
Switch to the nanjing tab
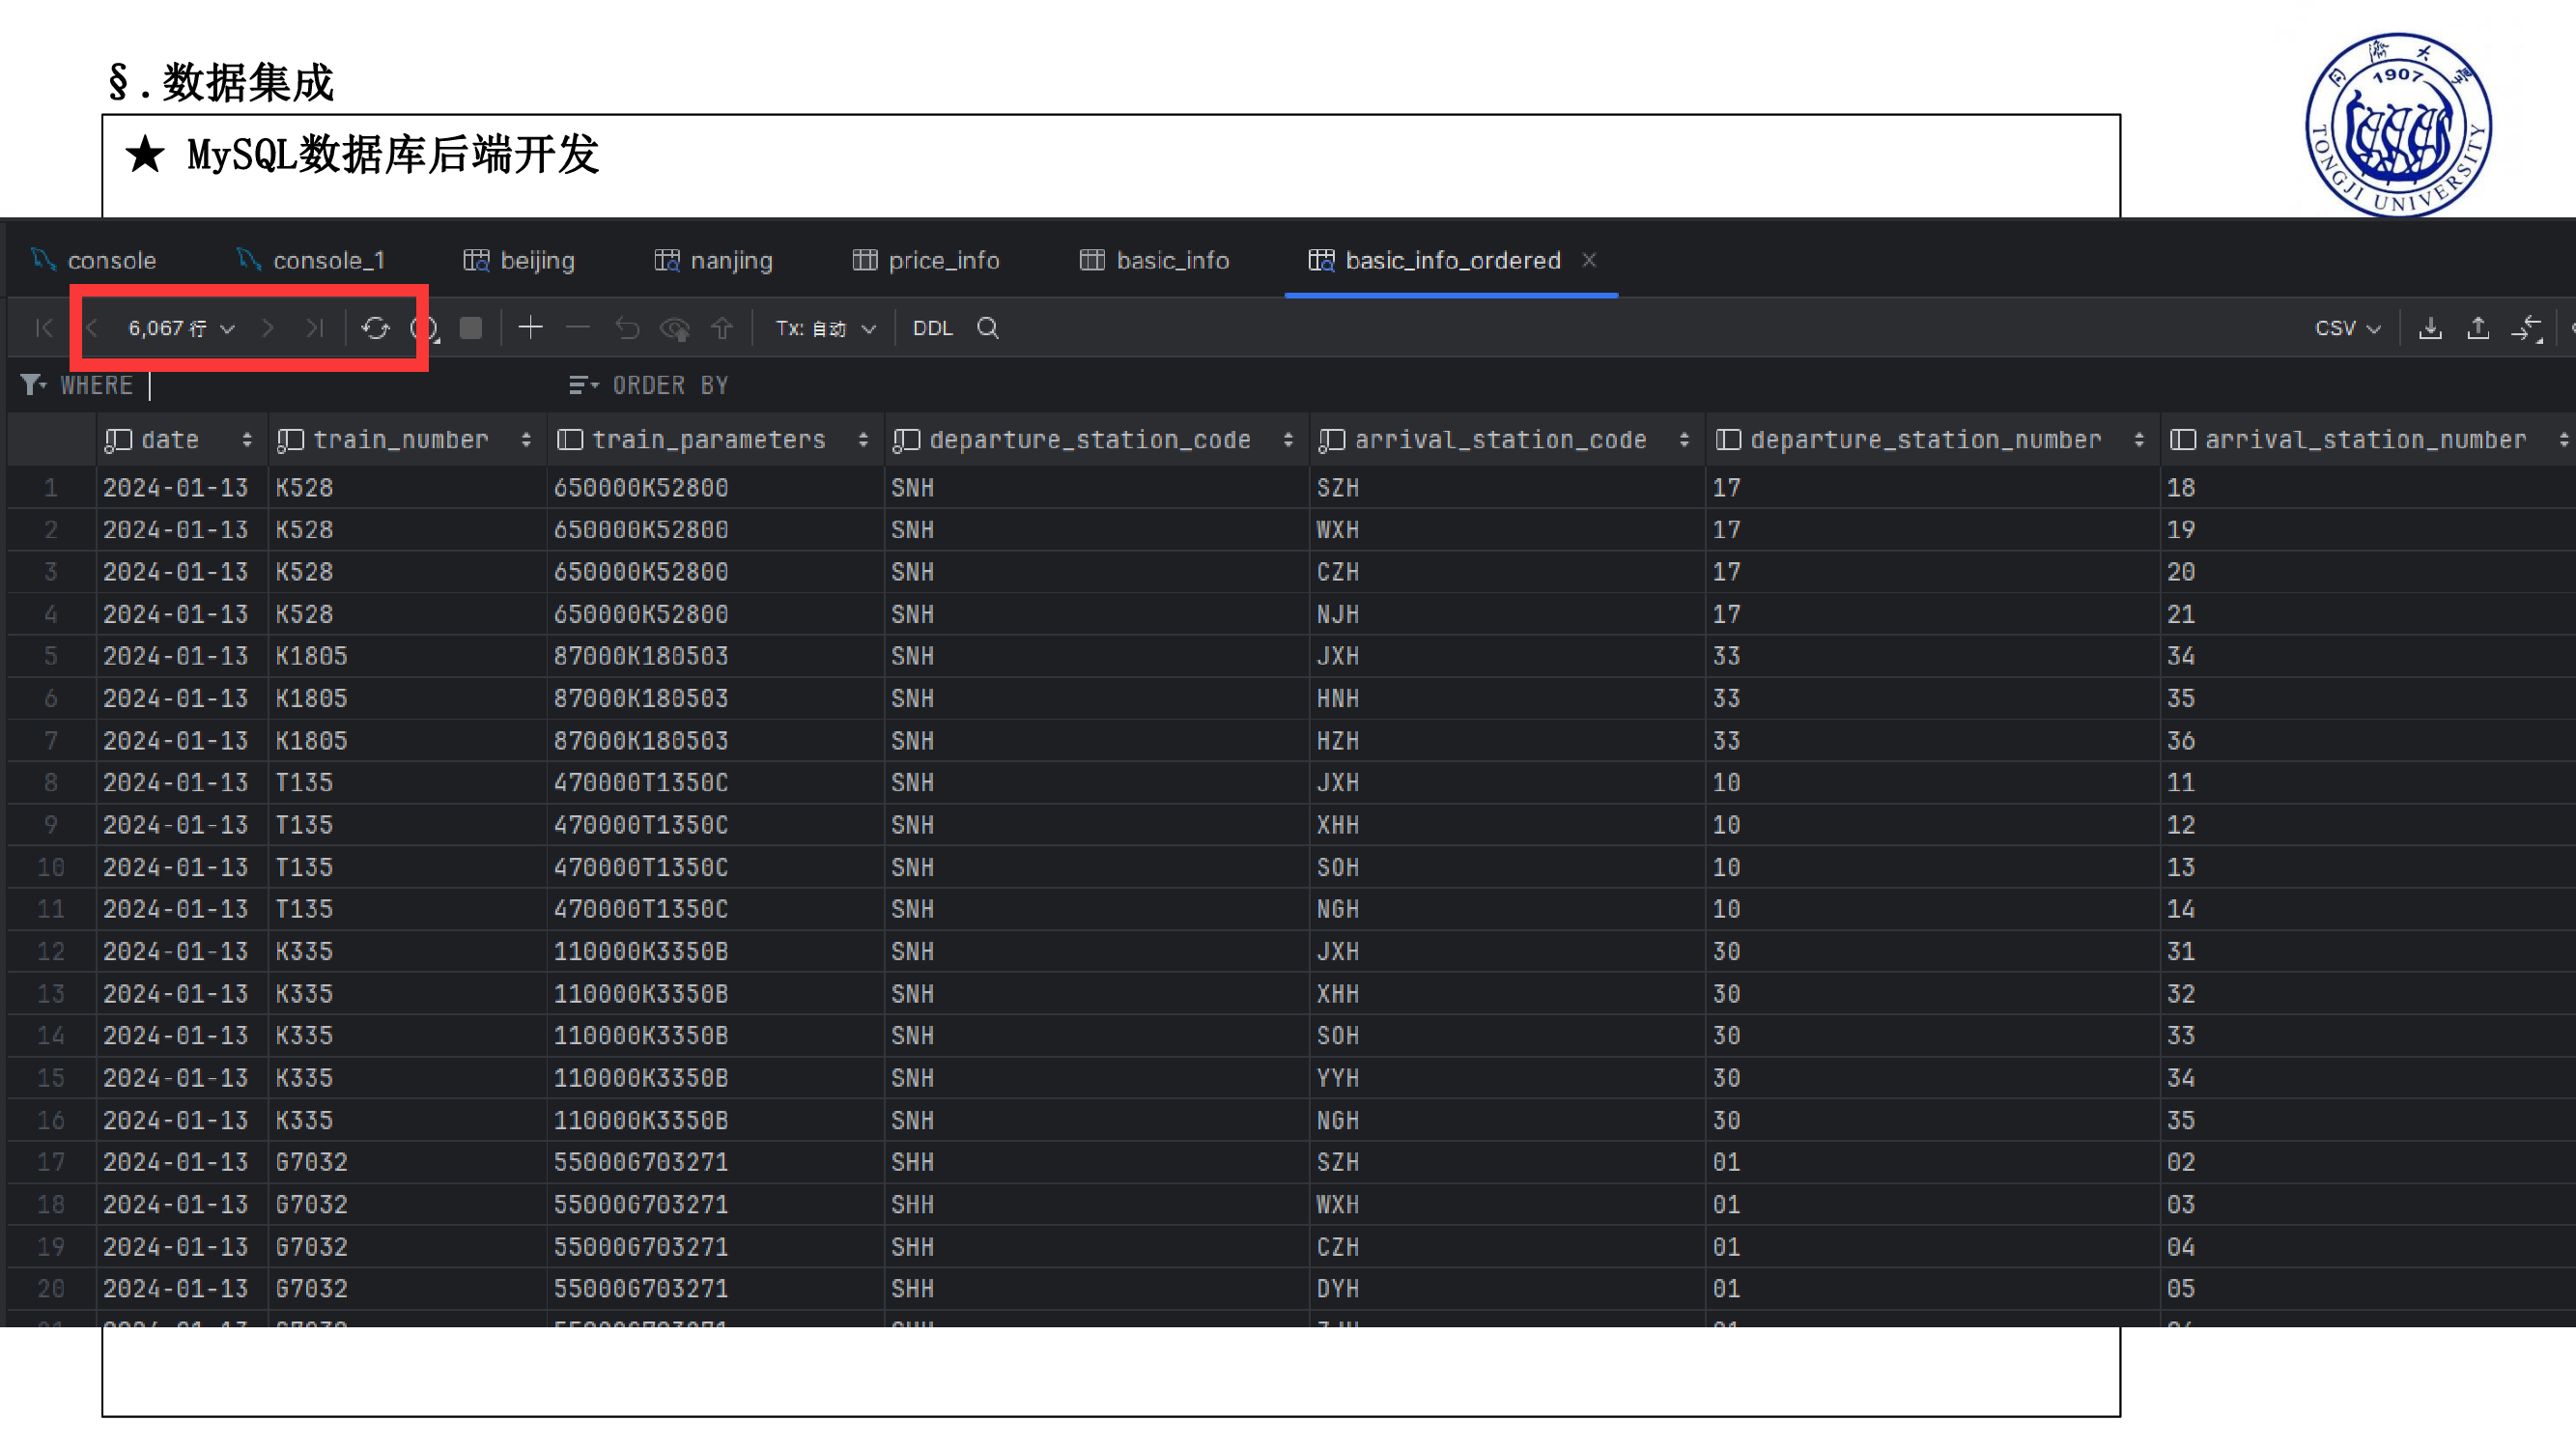[x=713, y=260]
